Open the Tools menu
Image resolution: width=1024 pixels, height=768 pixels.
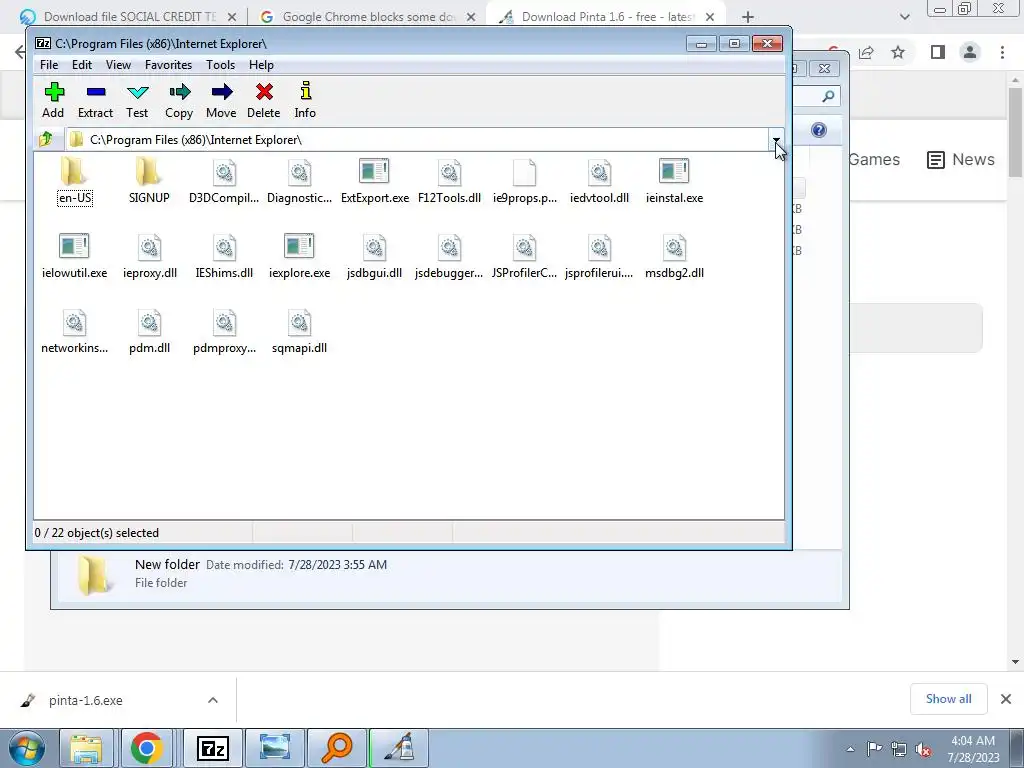click(220, 65)
